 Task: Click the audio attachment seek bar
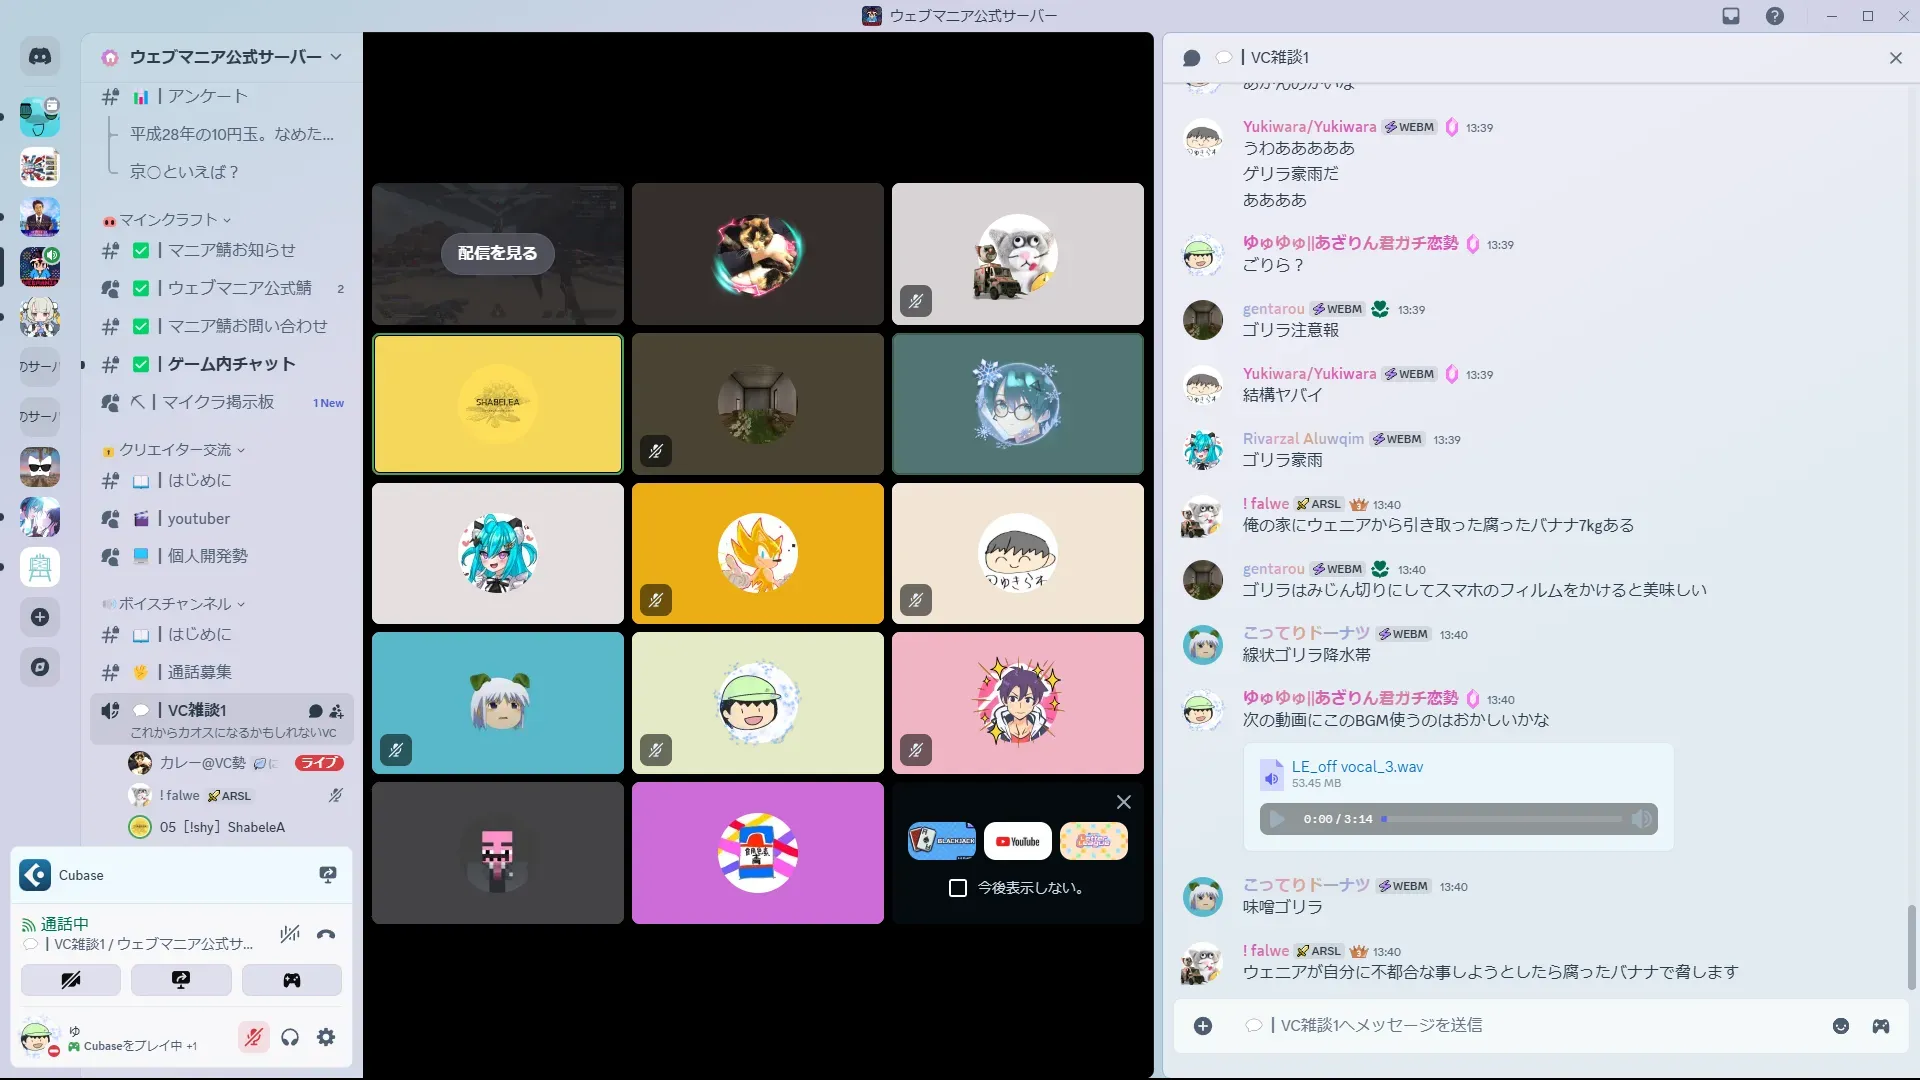[x=1502, y=819]
